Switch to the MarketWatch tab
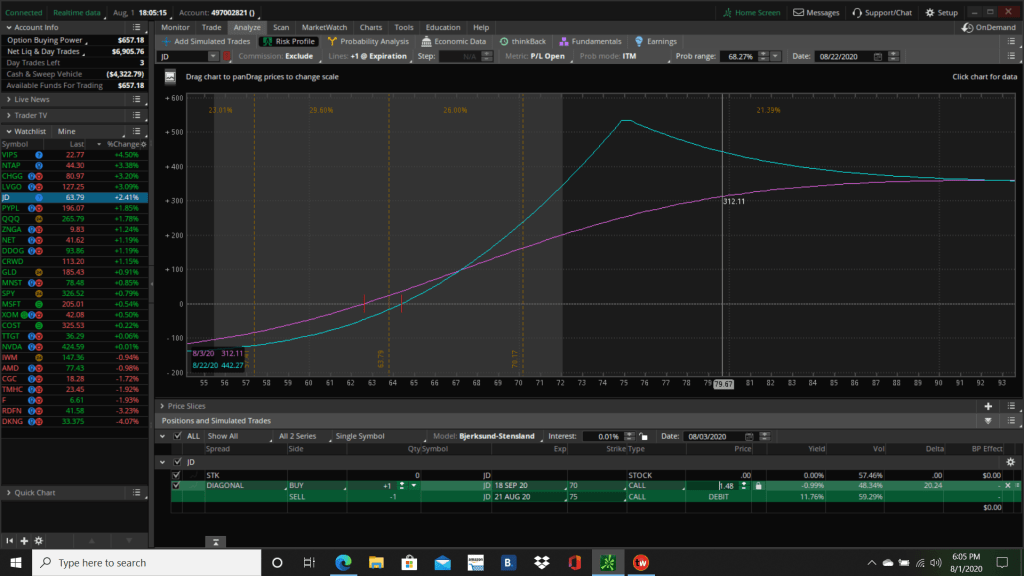Image resolution: width=1024 pixels, height=576 pixels. 325,27
